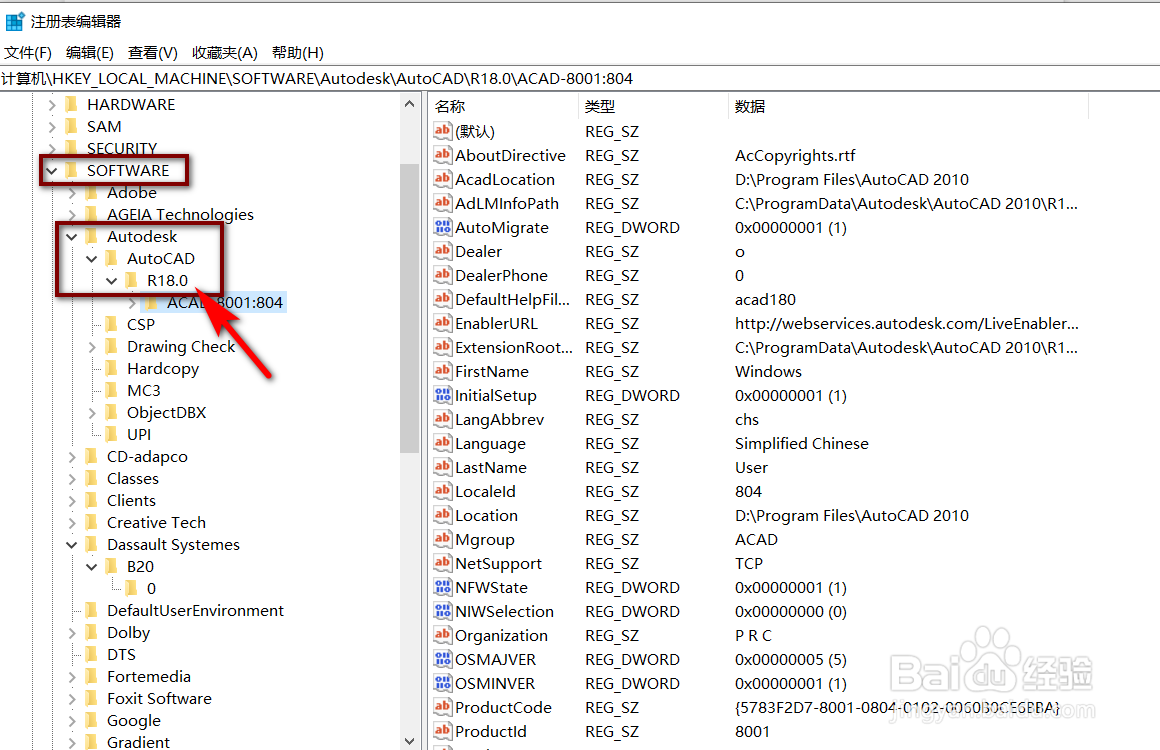Click the CSP folder icon

[x=112, y=324]
